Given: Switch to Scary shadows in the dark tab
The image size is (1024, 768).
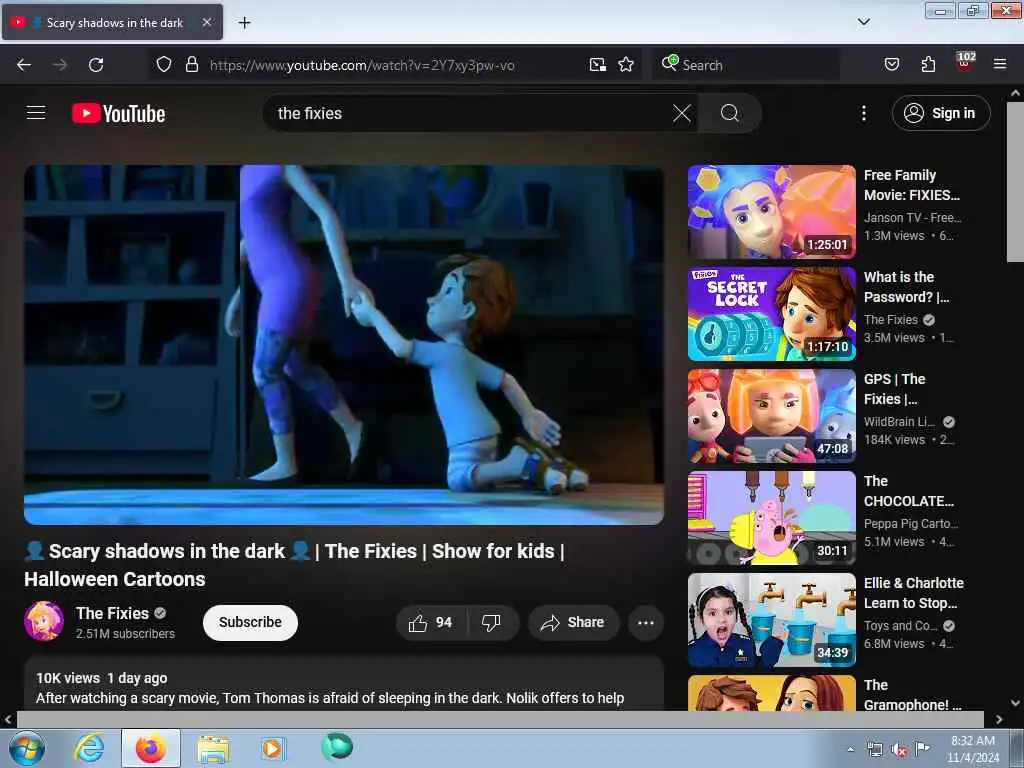Looking at the screenshot, I should [112, 23].
